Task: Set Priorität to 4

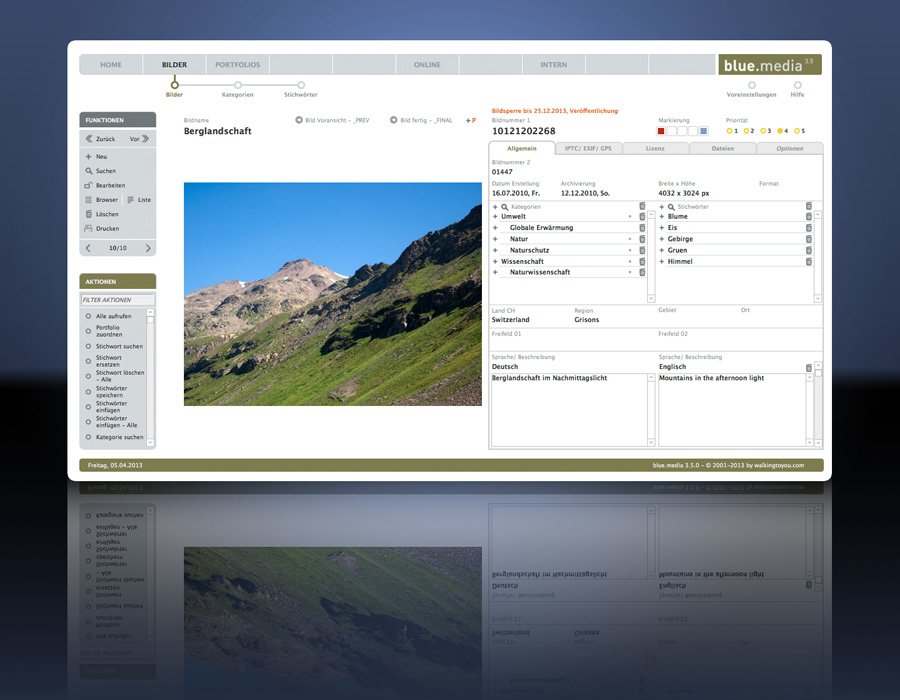Action: (x=780, y=131)
